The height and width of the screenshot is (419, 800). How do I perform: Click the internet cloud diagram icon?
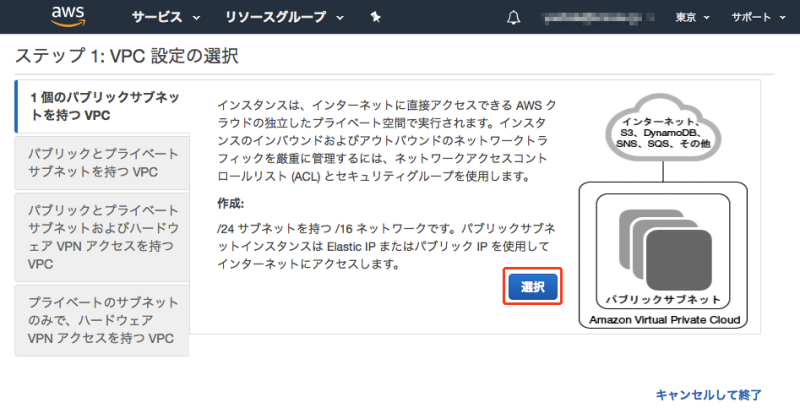click(x=663, y=127)
